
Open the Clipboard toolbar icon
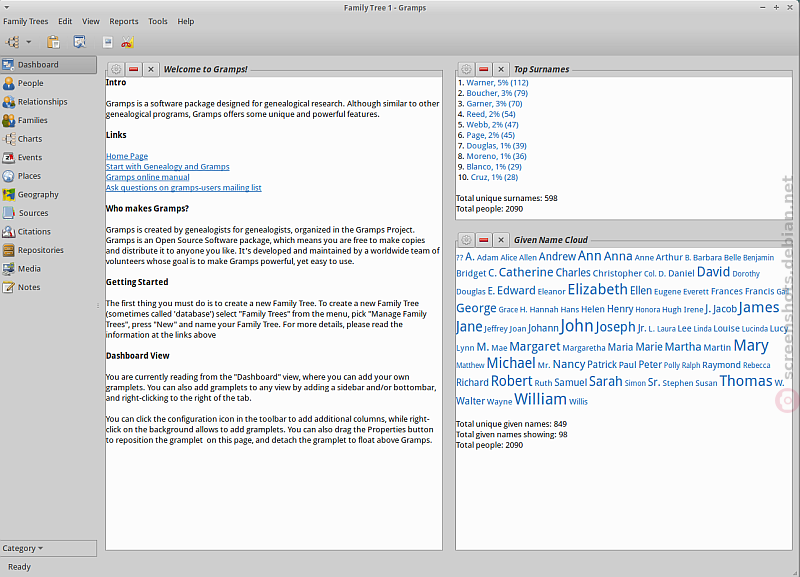(53, 42)
